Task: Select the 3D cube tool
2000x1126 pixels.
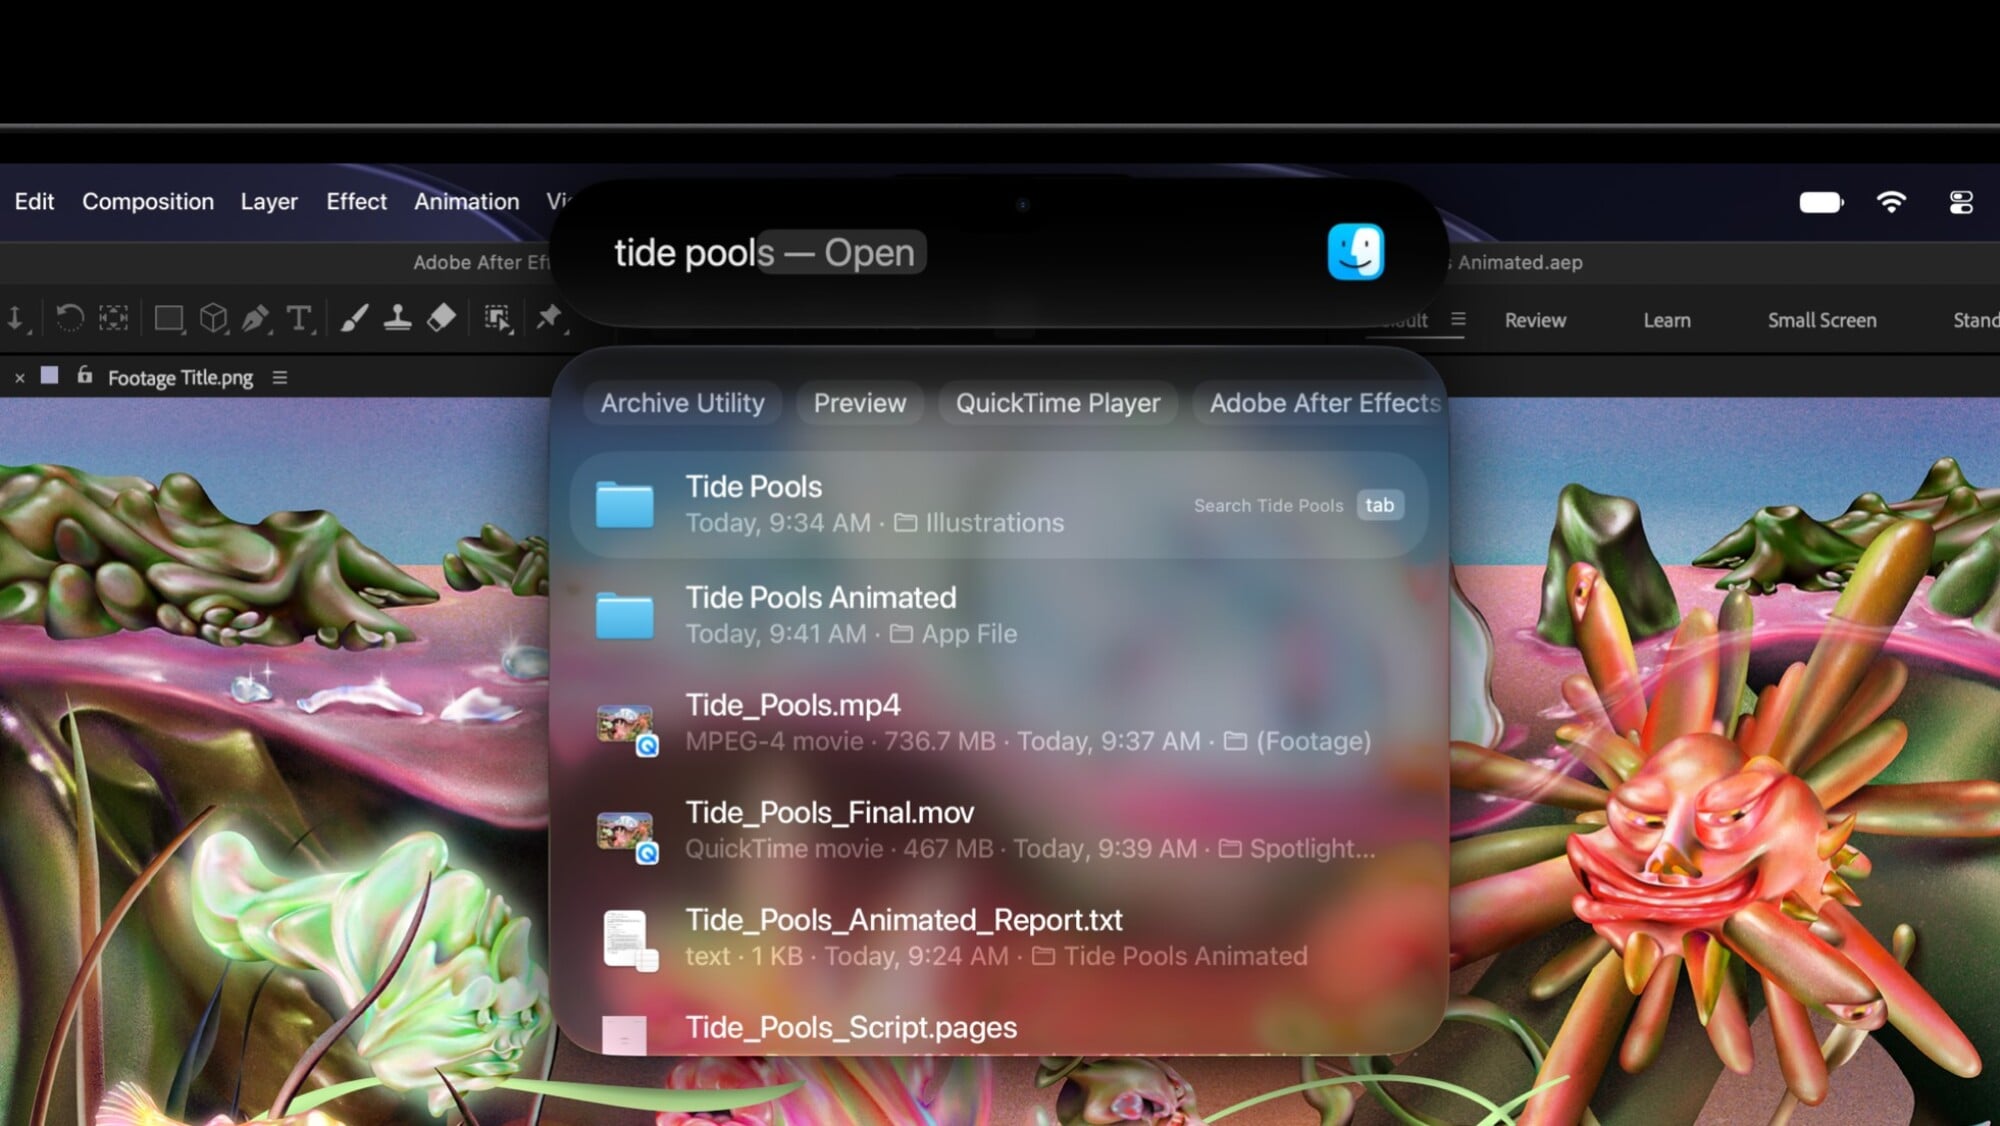Action: tap(213, 318)
